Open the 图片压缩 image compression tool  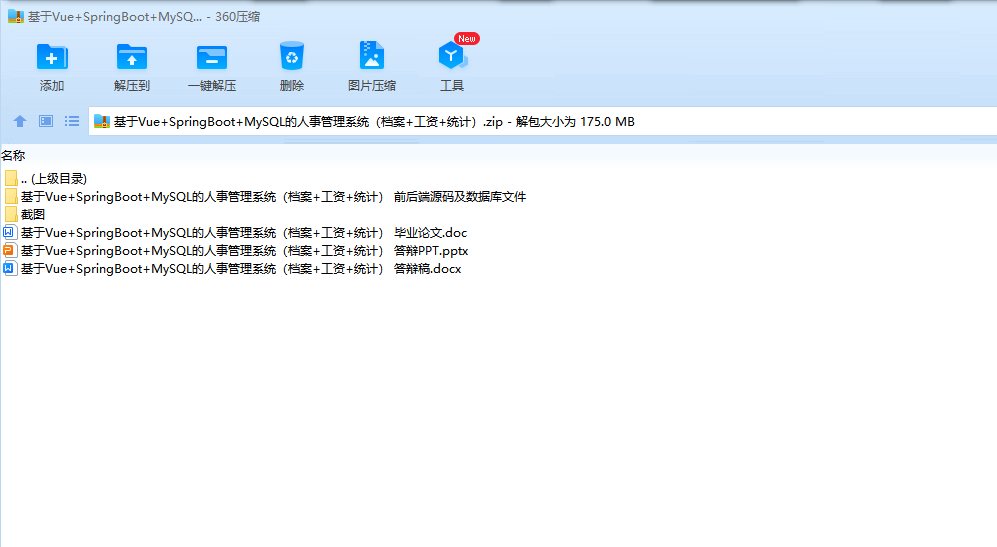372,55
